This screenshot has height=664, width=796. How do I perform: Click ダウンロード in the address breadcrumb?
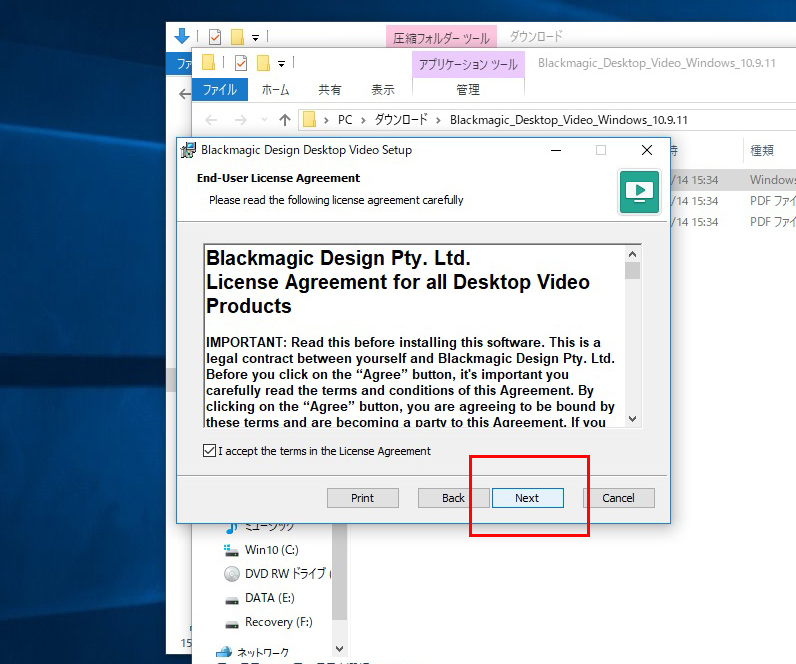click(401, 120)
